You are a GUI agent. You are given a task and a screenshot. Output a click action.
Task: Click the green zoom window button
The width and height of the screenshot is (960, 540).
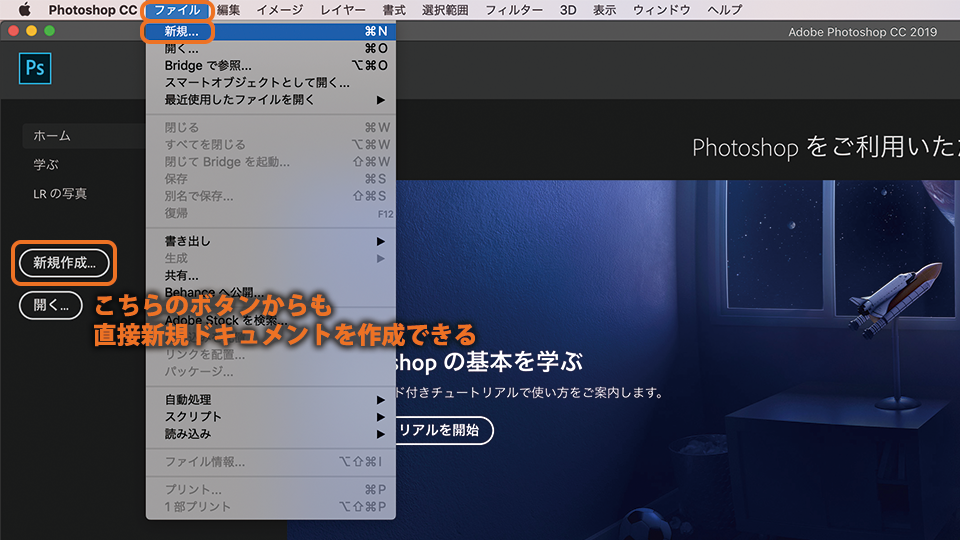[50, 31]
